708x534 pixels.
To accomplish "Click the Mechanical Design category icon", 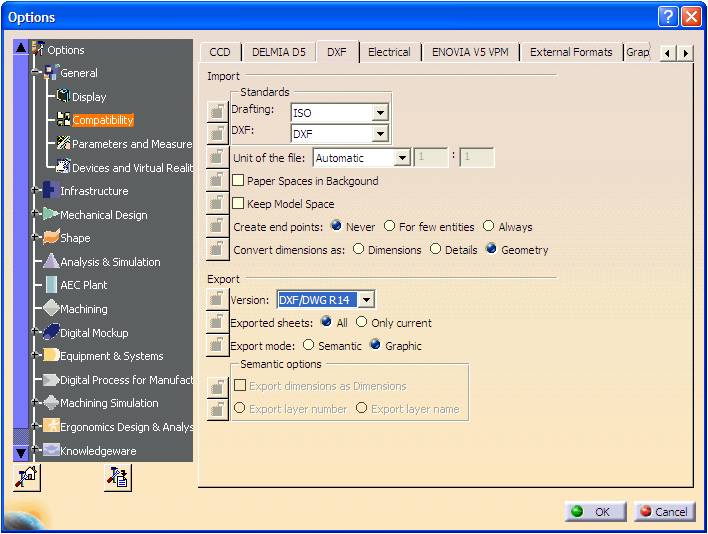I will point(51,214).
